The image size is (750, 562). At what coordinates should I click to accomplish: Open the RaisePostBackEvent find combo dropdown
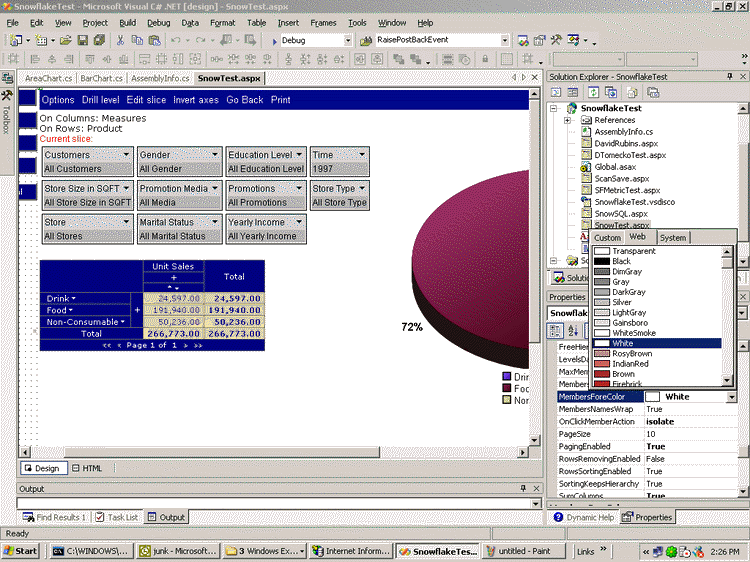tap(505, 41)
